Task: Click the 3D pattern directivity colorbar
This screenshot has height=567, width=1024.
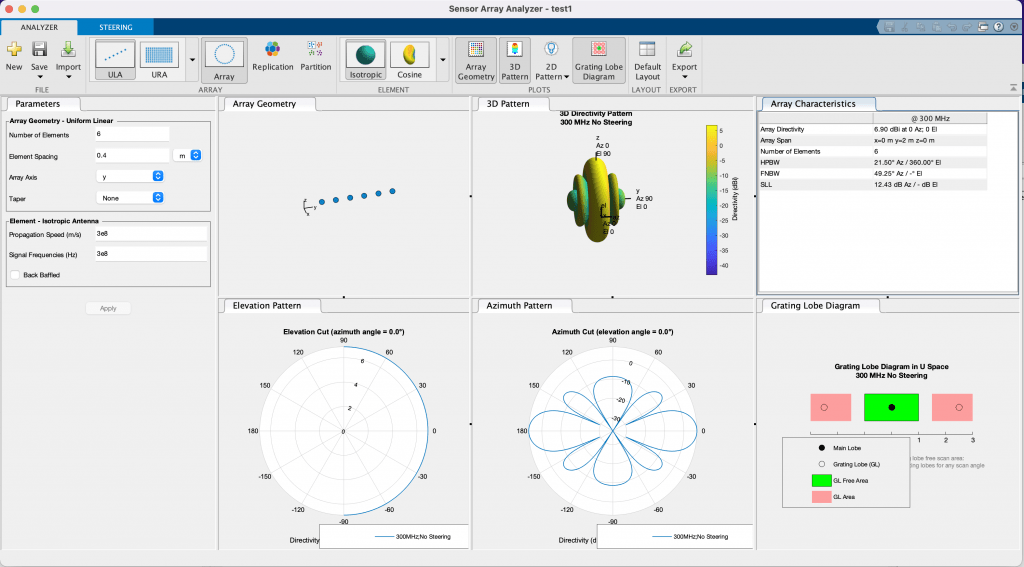Action: point(711,200)
